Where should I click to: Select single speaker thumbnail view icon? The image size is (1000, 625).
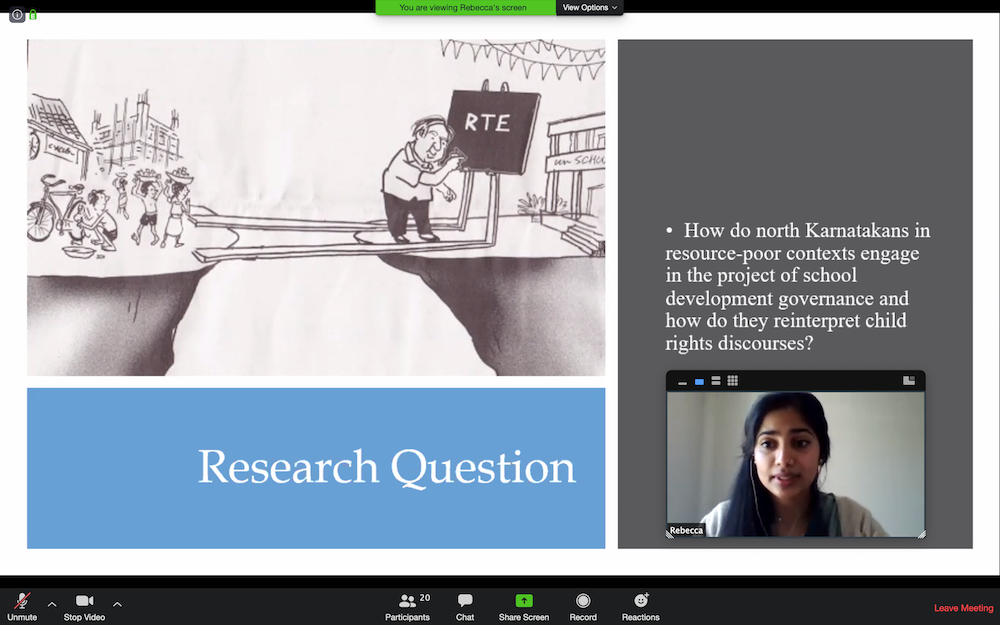pos(699,381)
